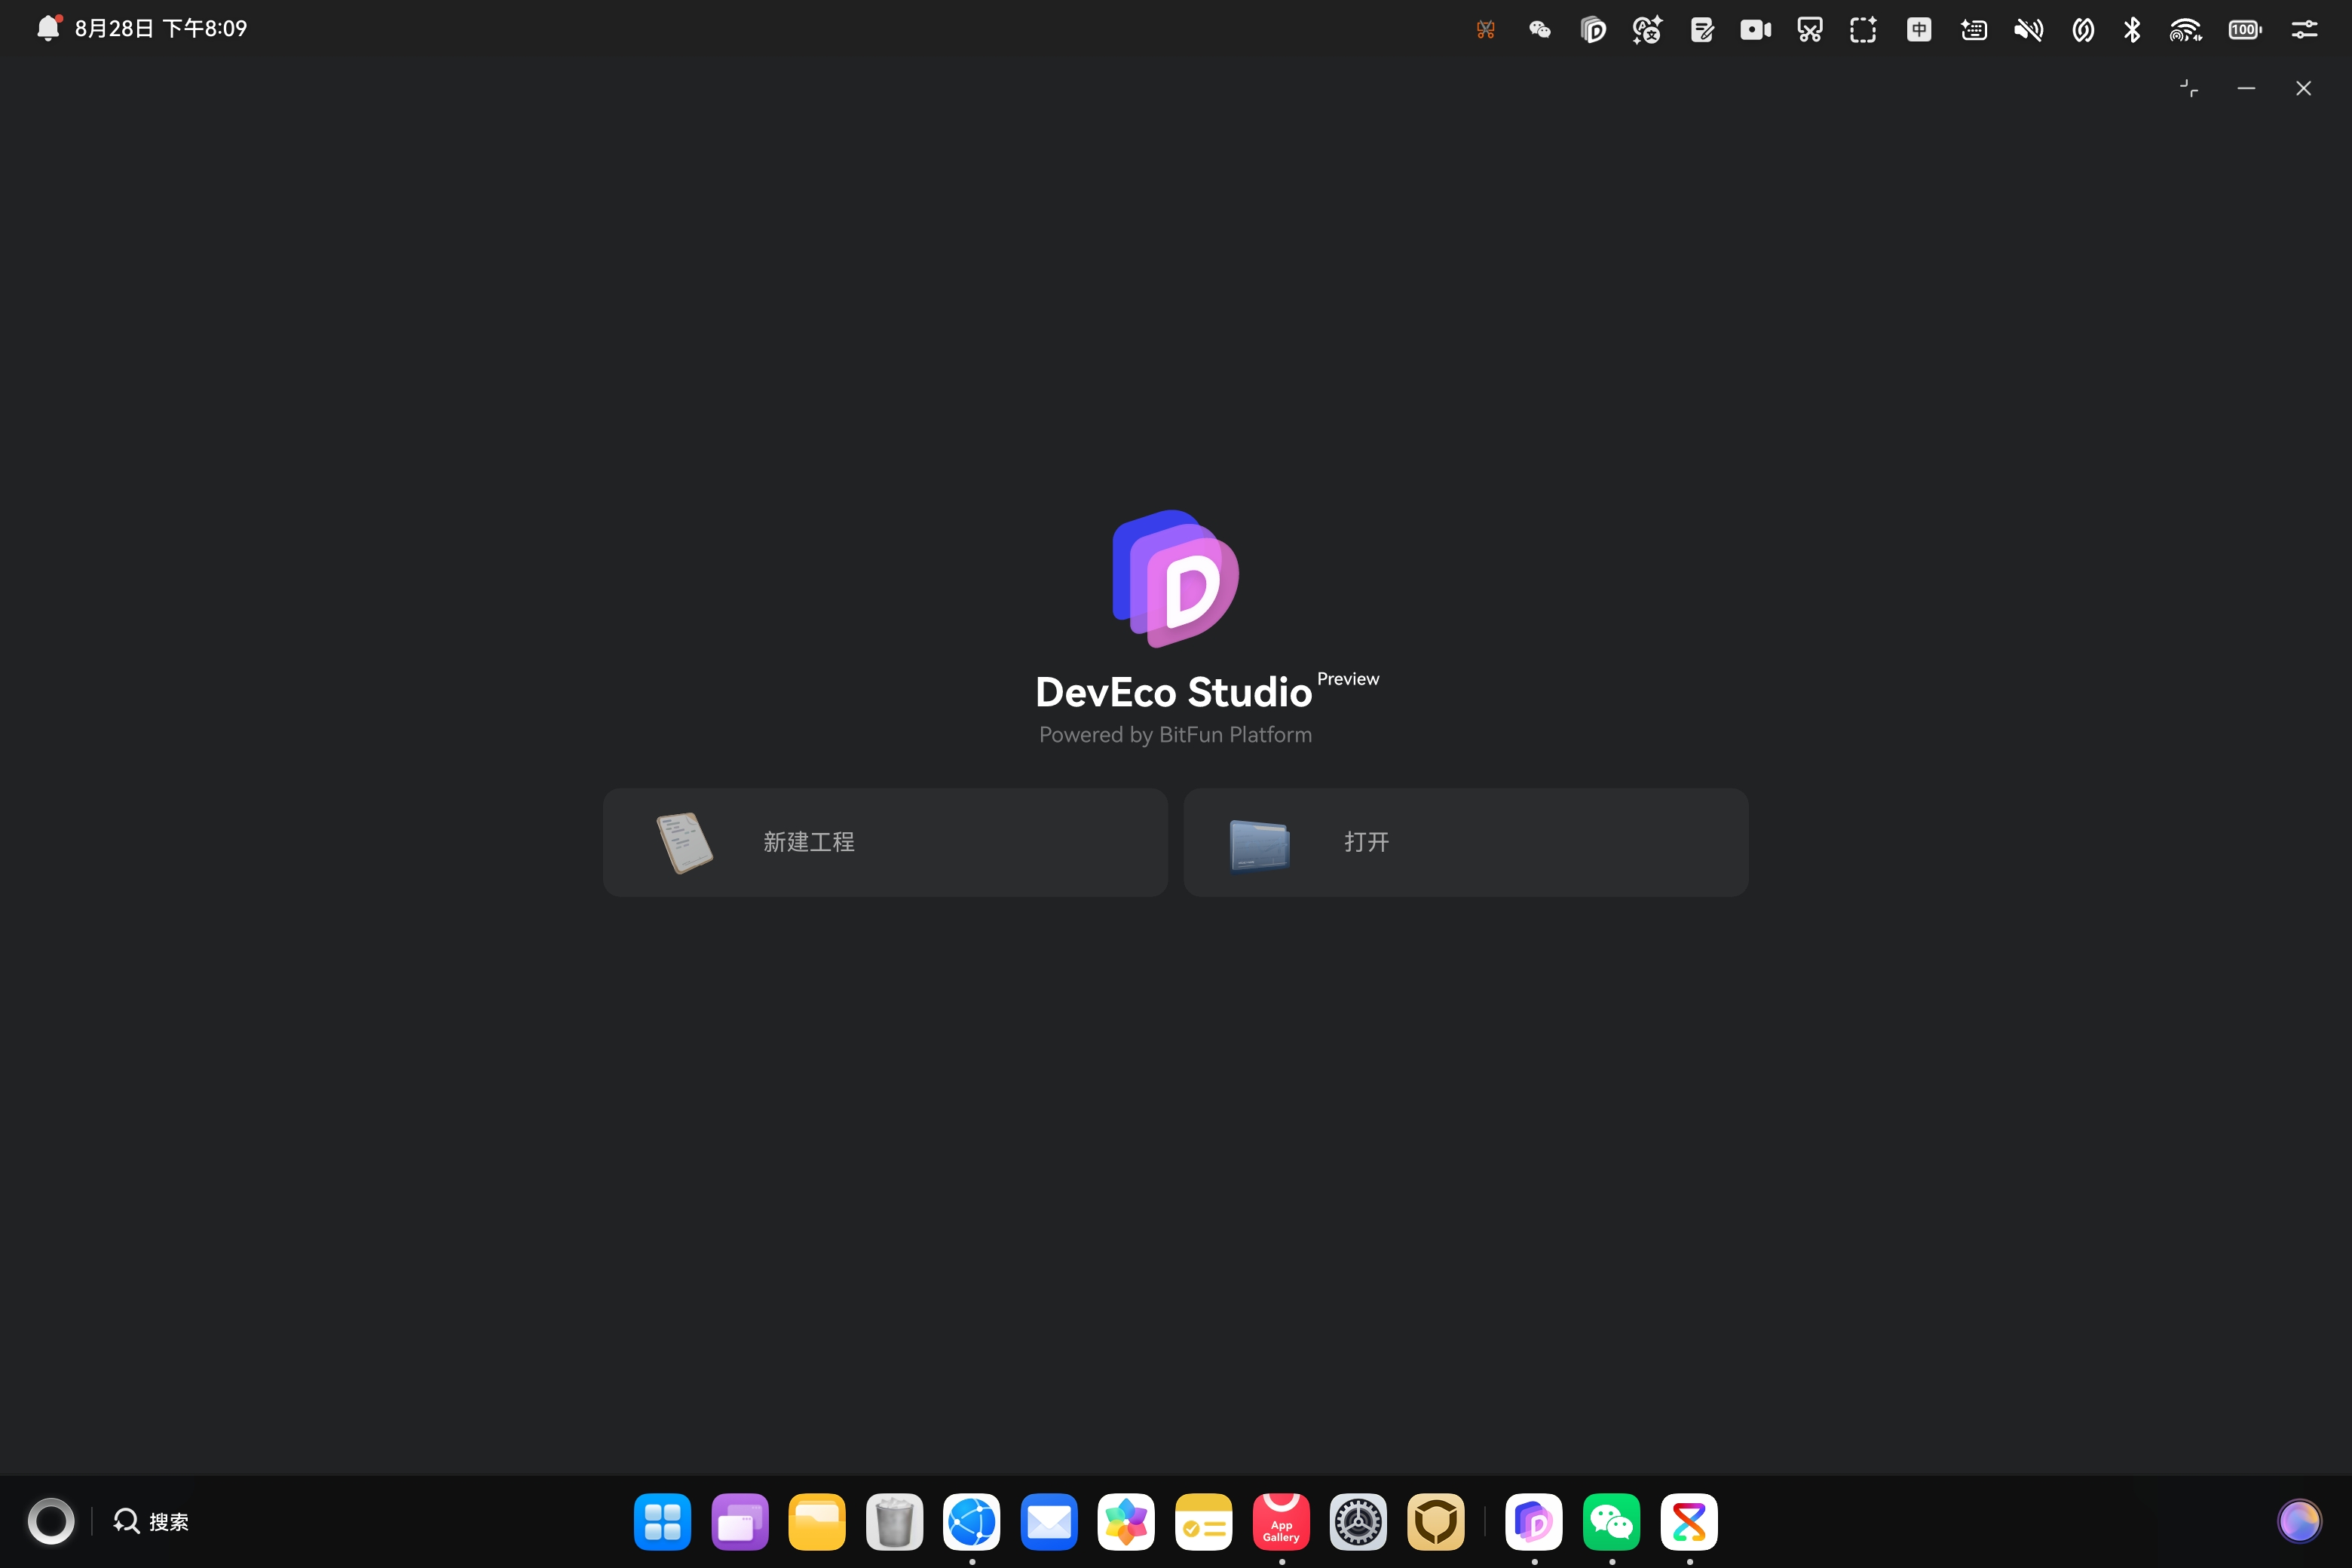The width and height of the screenshot is (2352, 1568).
Task: Start screen recording from the camera tray icon
Action: point(1756,30)
